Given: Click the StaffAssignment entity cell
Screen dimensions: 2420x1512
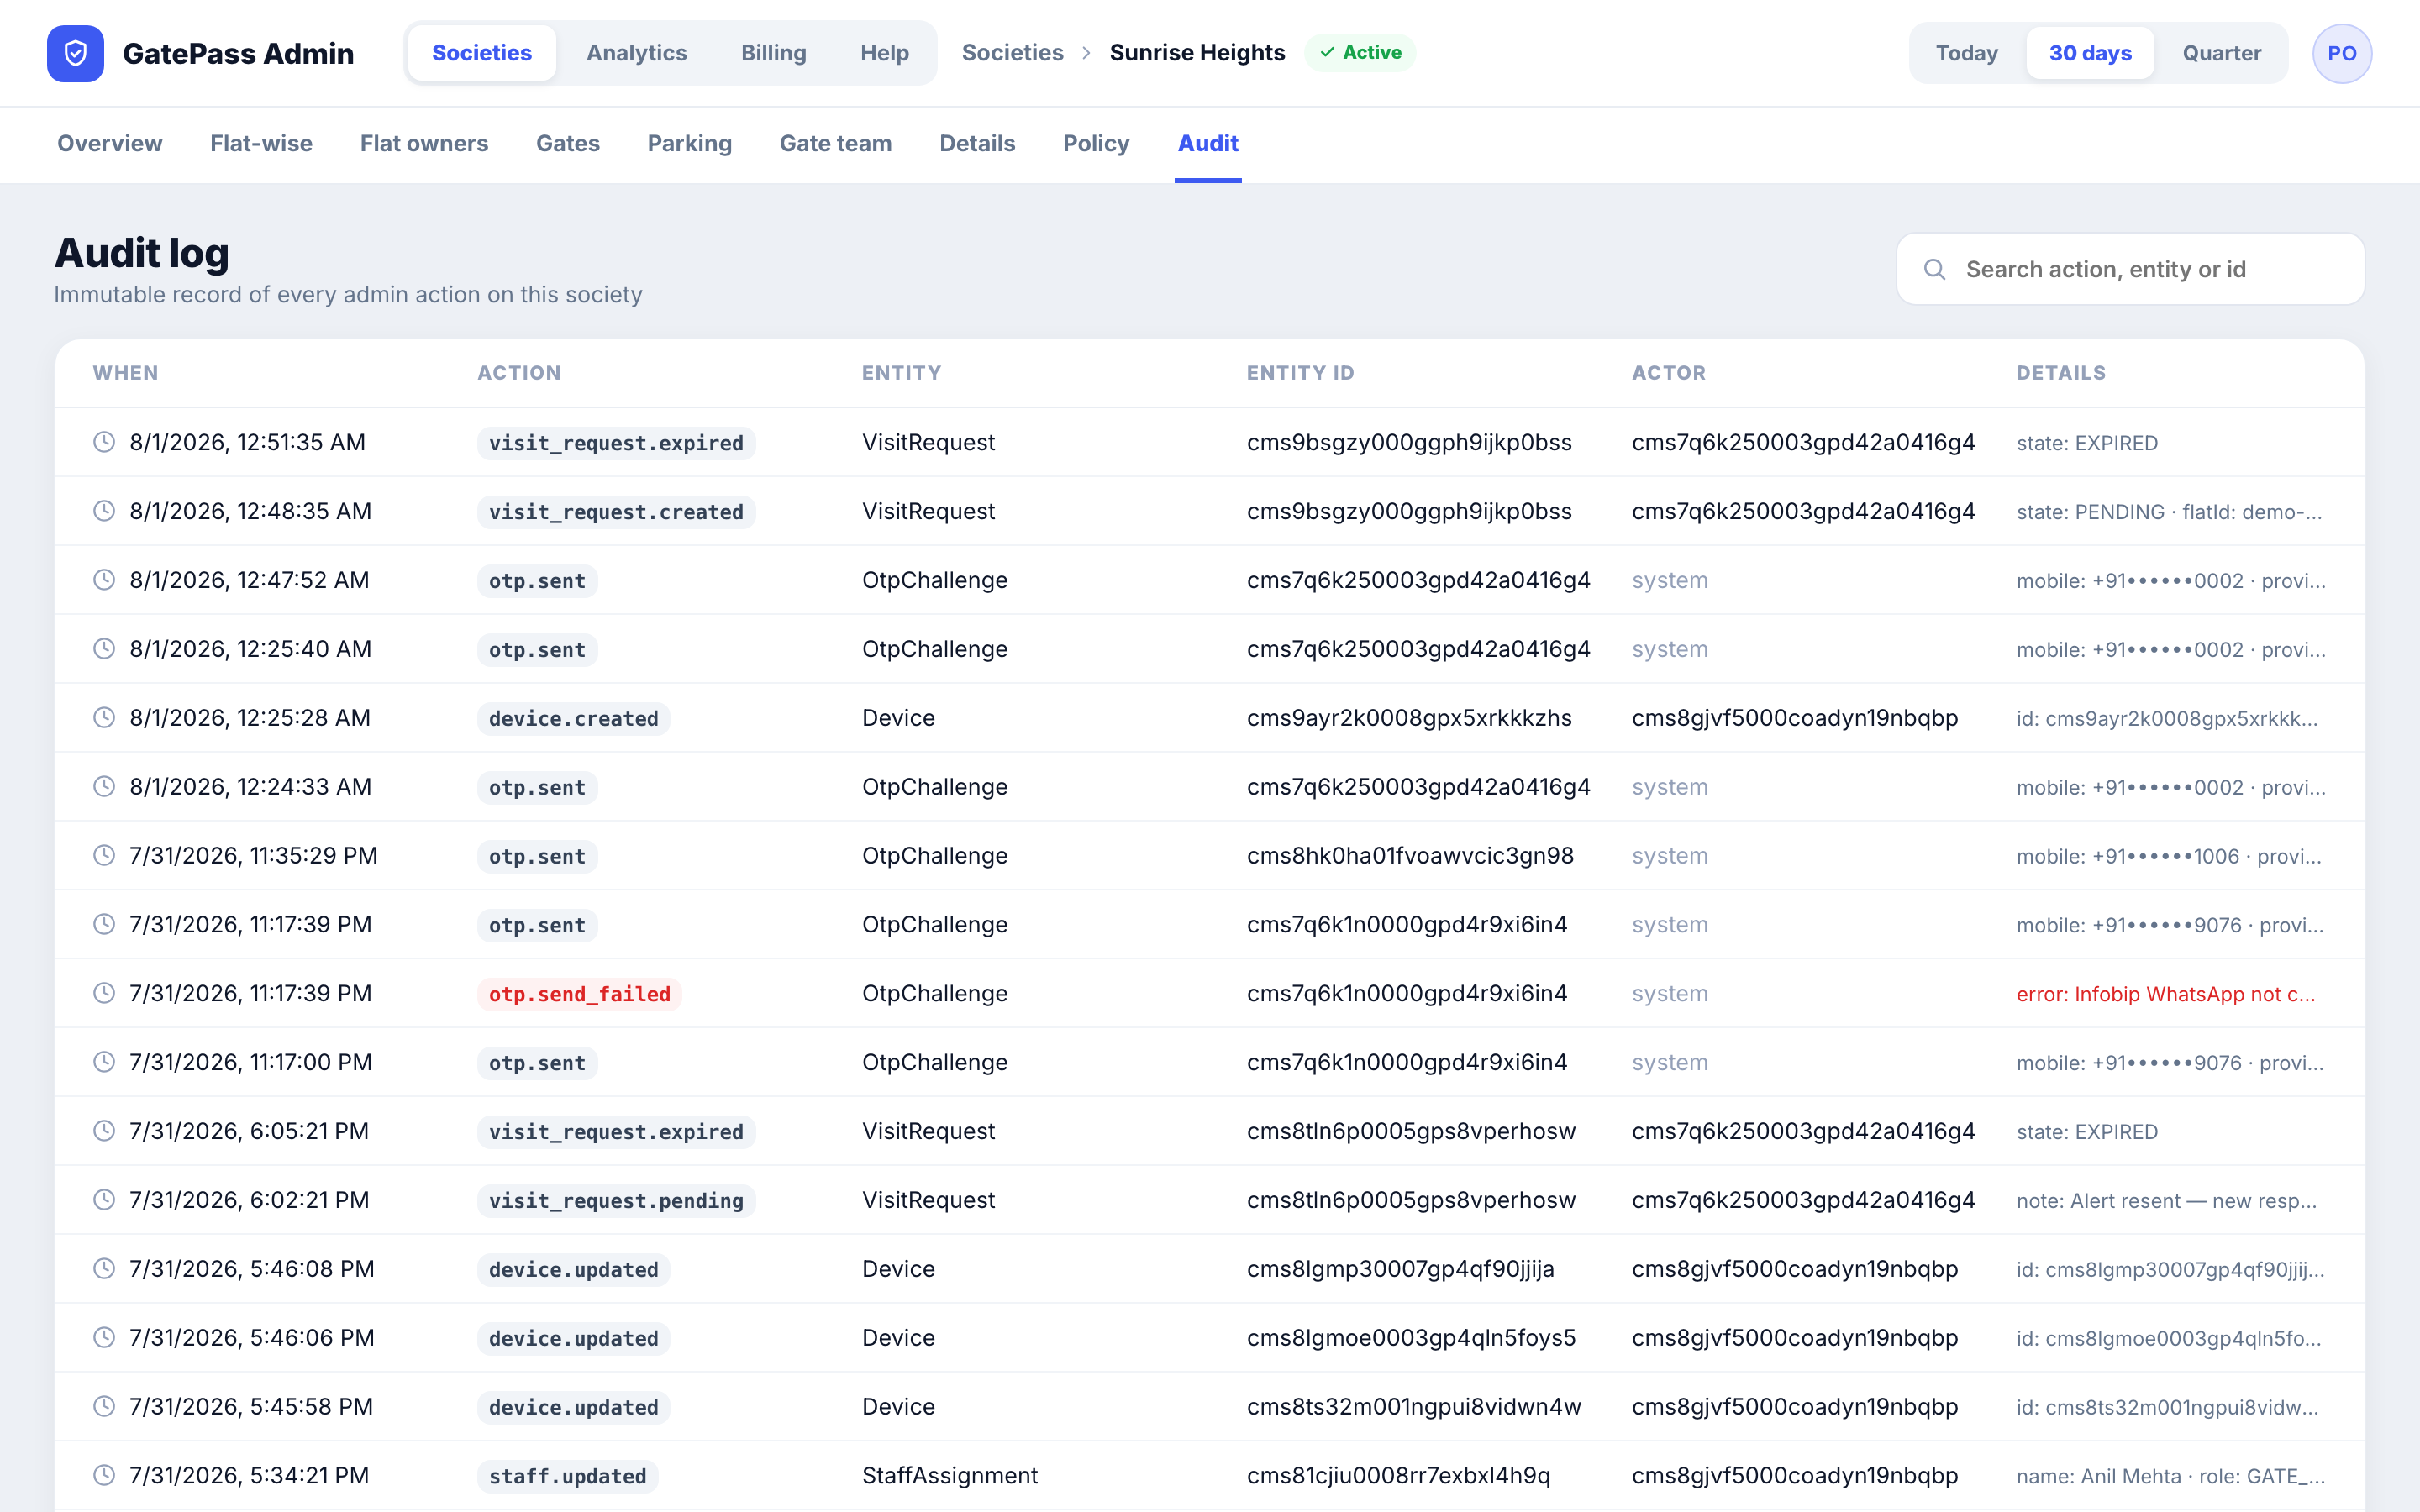Looking at the screenshot, I should coord(950,1475).
